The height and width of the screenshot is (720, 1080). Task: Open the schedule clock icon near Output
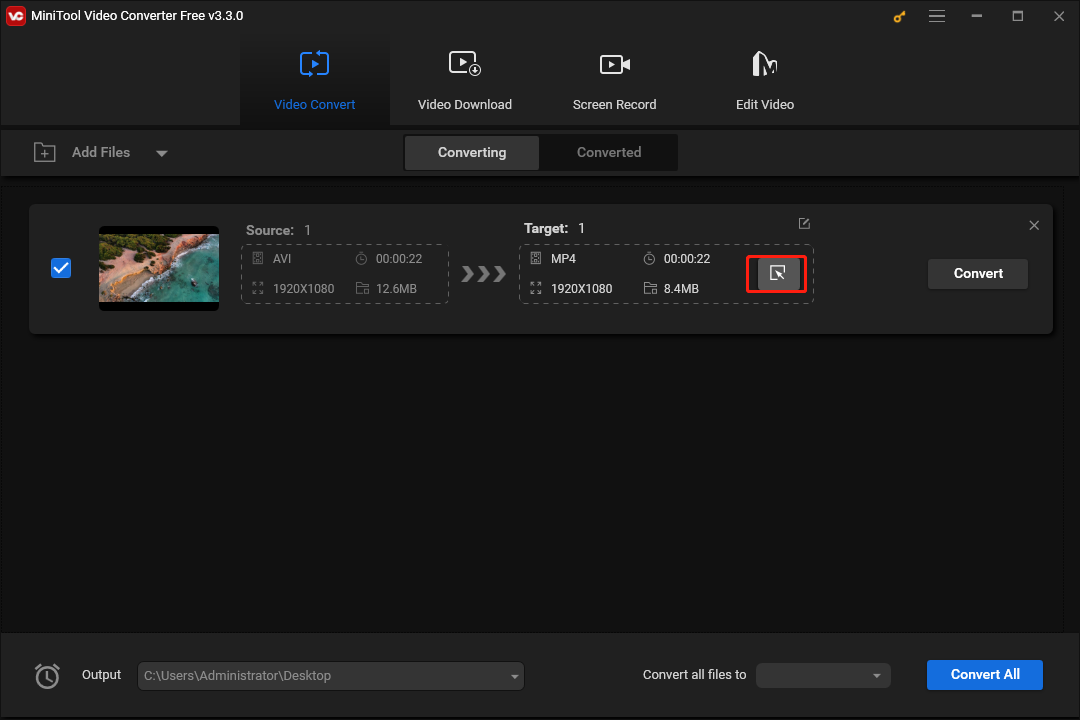46,676
